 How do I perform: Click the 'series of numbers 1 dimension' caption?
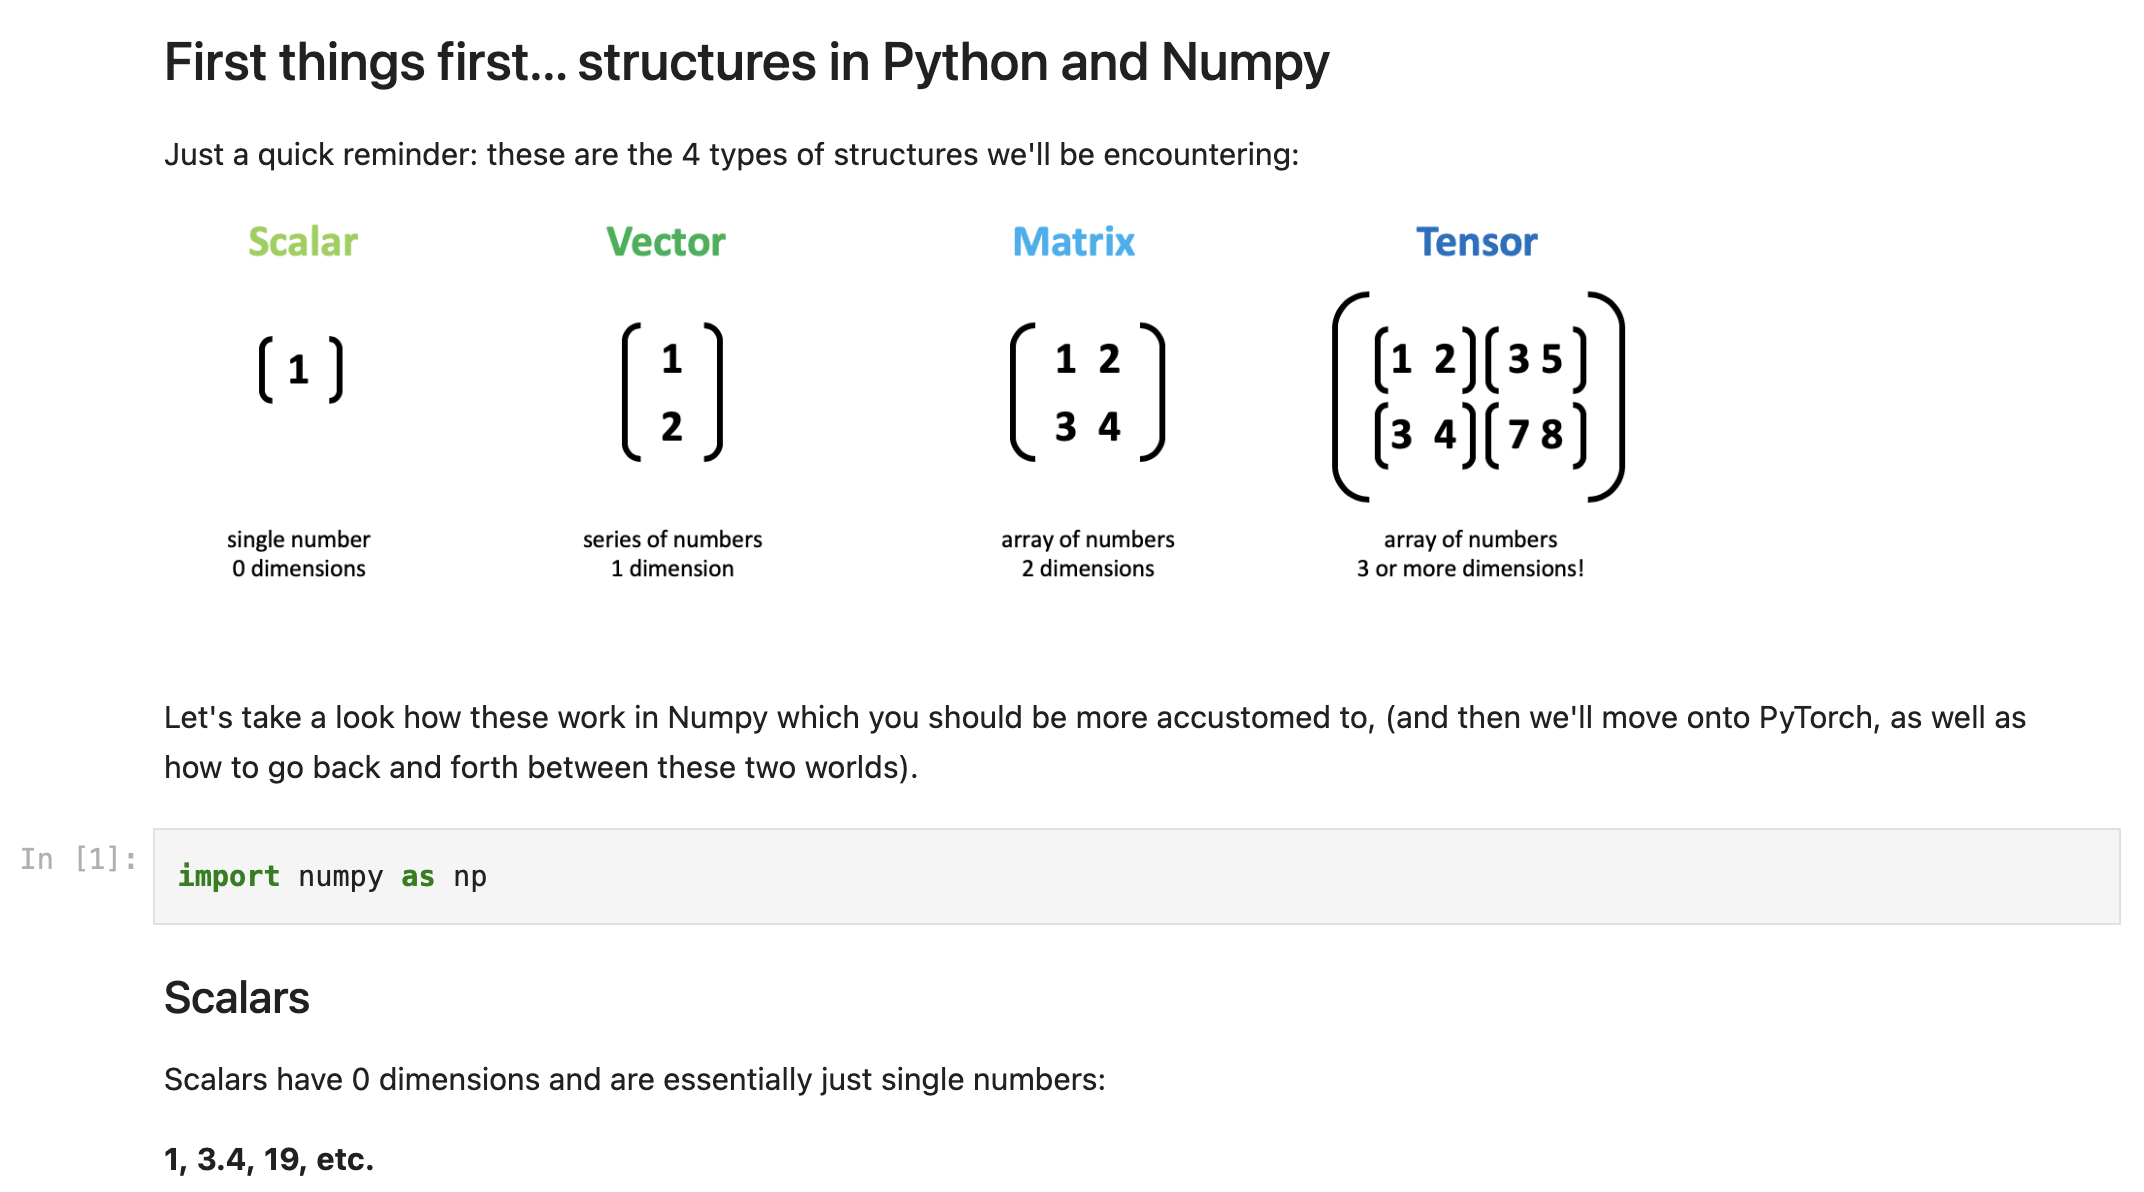[672, 554]
